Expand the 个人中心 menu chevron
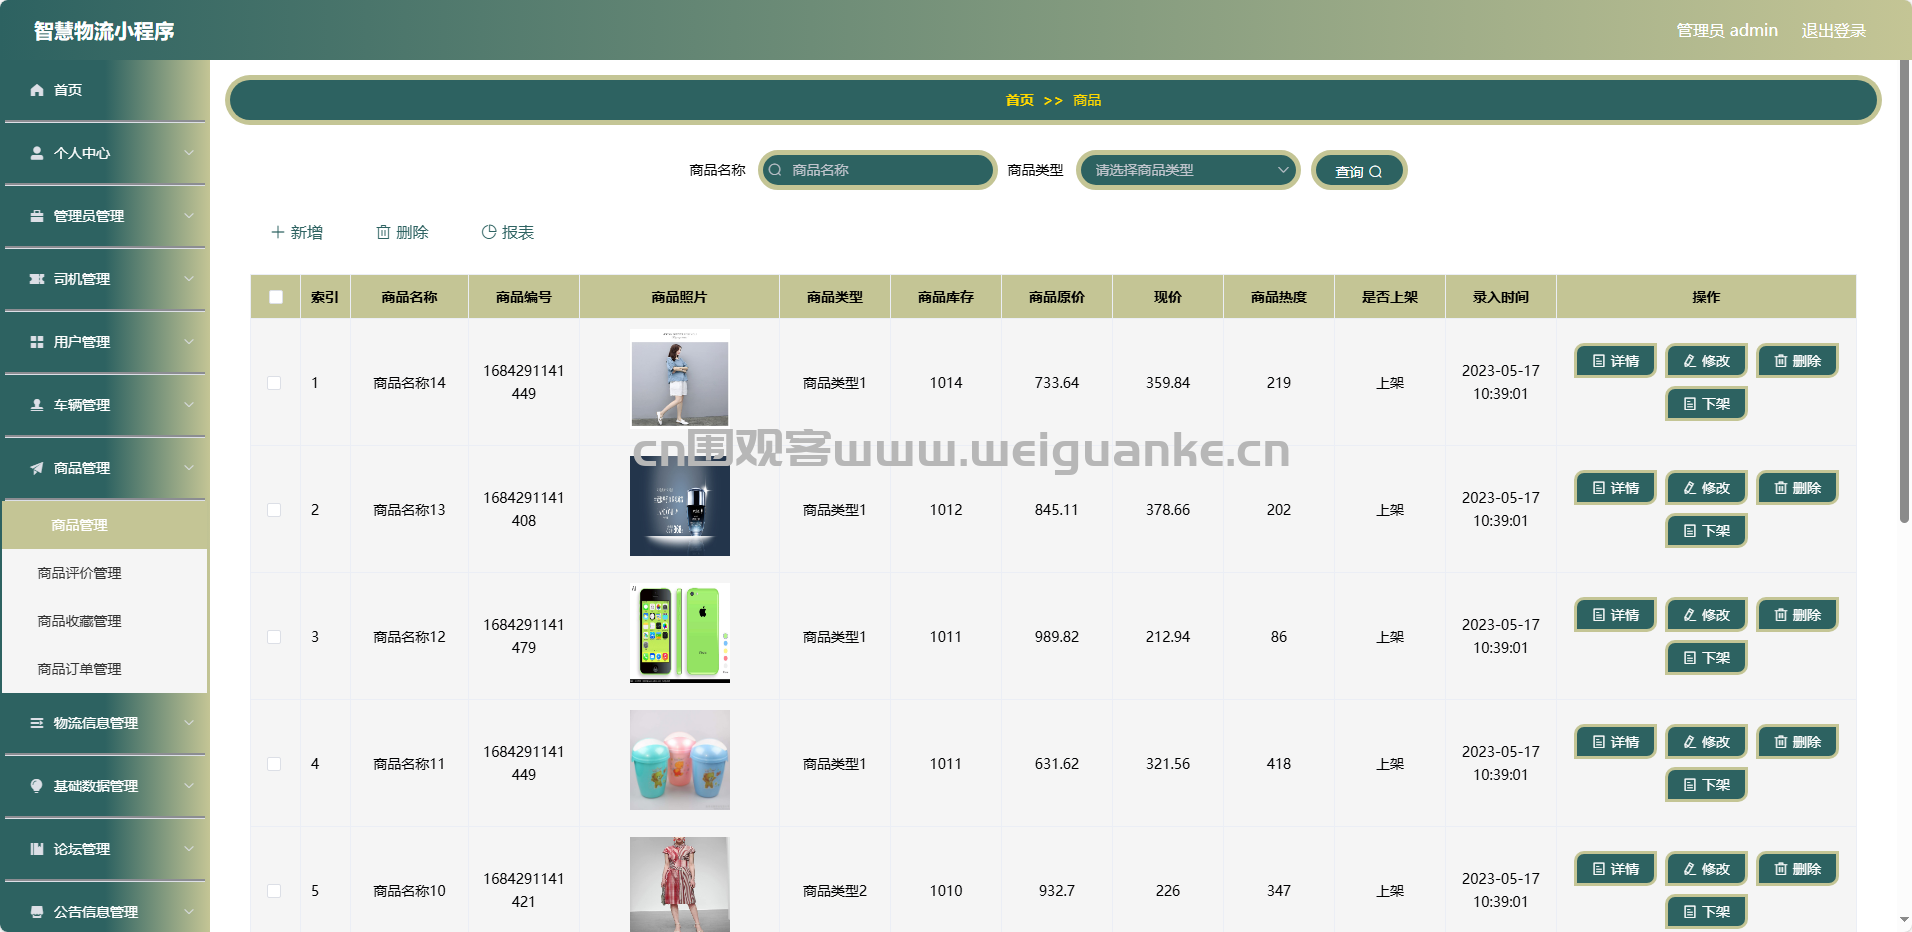Image resolution: width=1912 pixels, height=932 pixels. coord(189,153)
